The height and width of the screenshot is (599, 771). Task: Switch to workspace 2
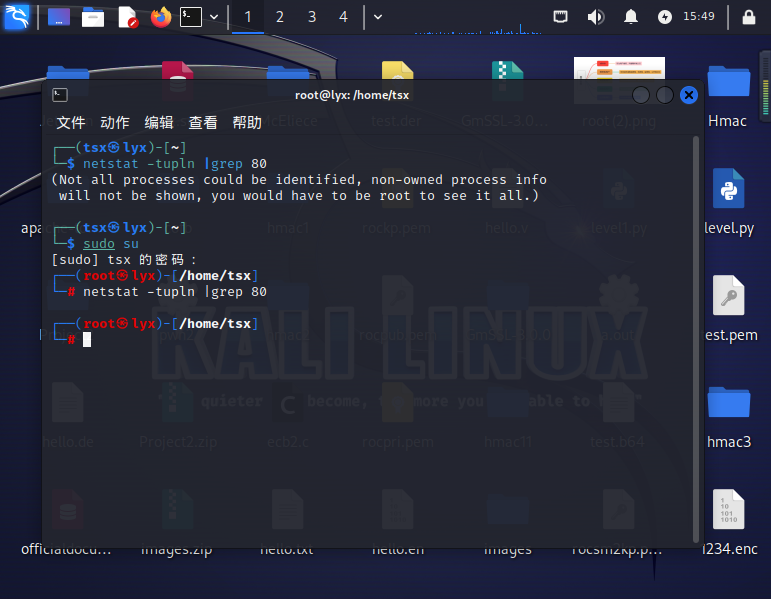pos(280,17)
